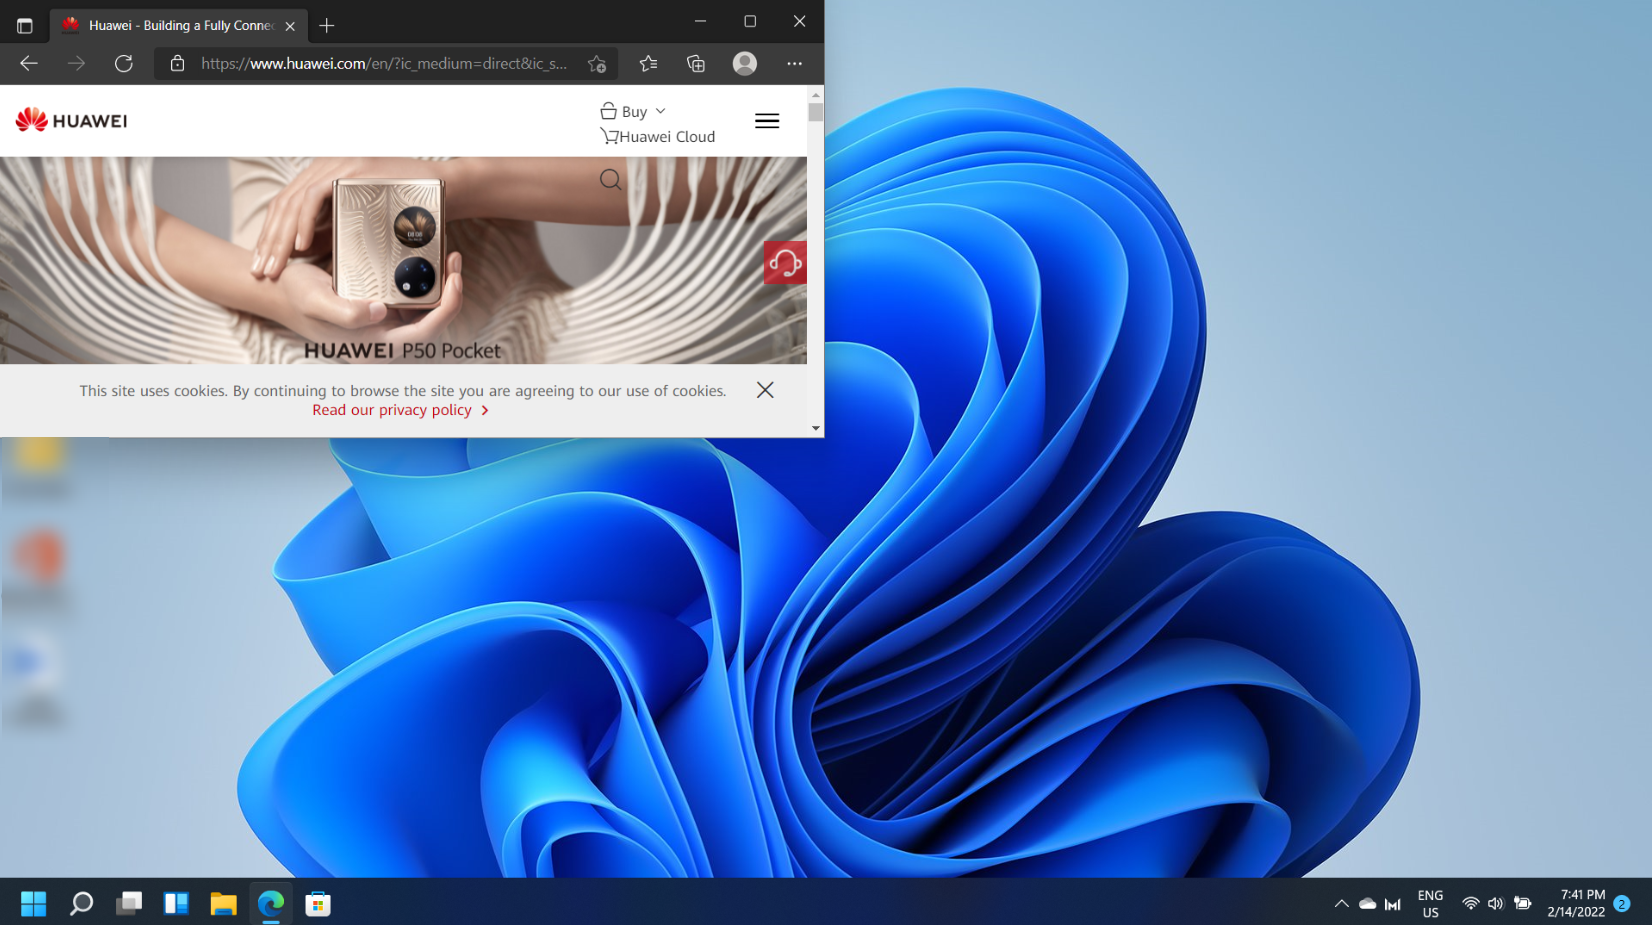
Task: Open a new browser tab
Action: pos(327,26)
